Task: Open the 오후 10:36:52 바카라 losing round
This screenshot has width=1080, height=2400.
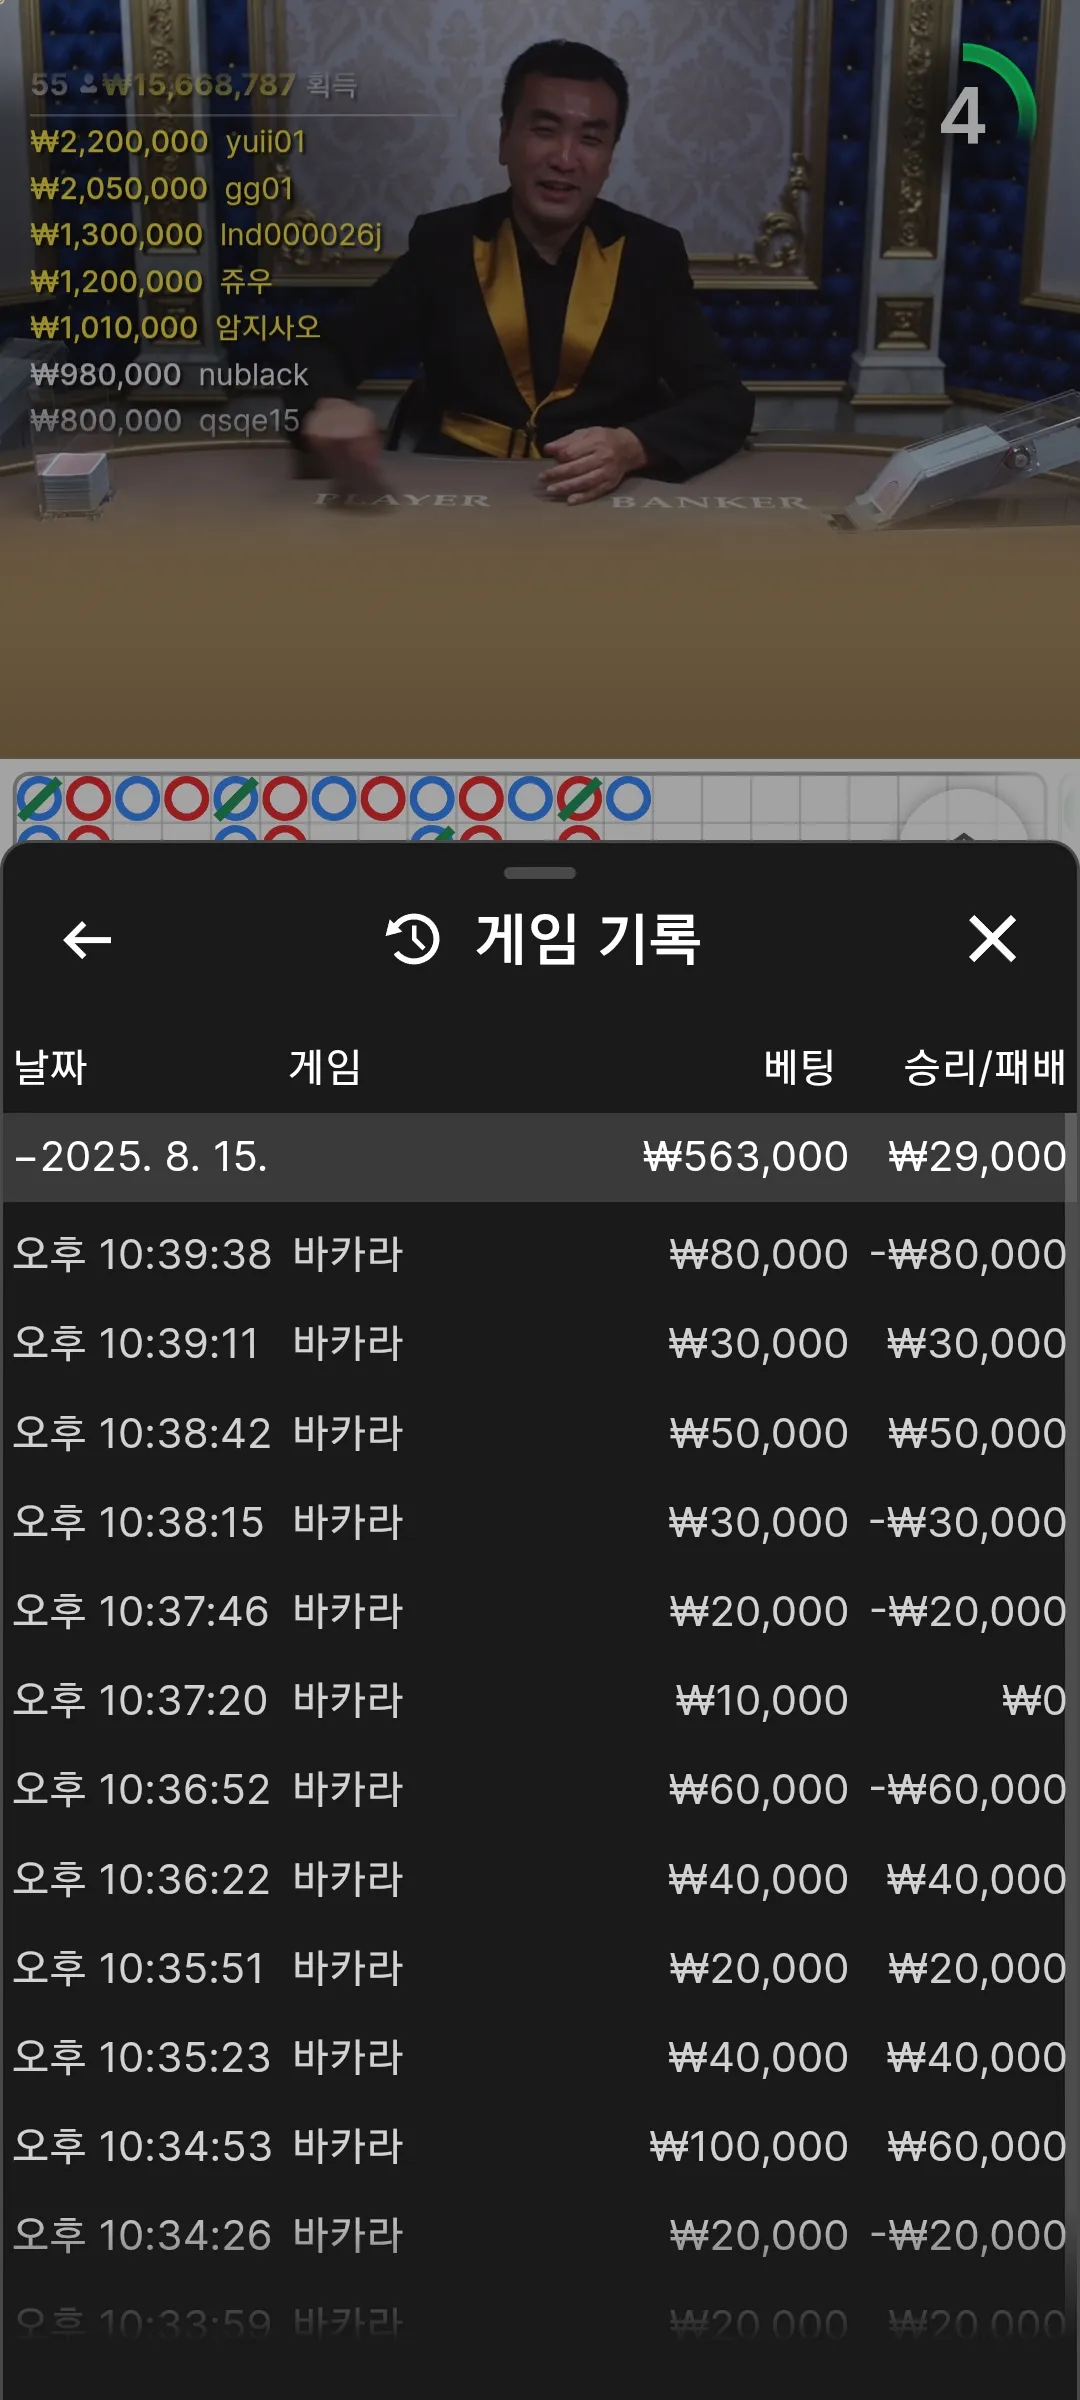Action: [x=540, y=1789]
